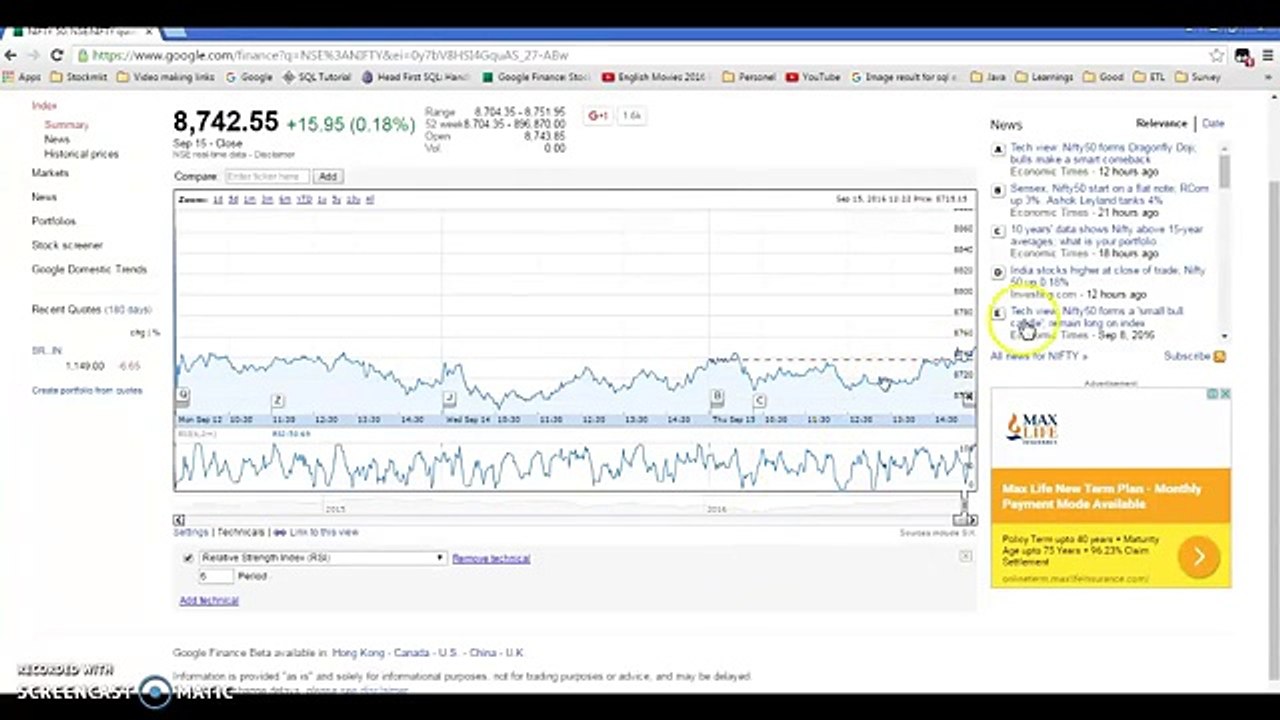1280x720 pixels.
Task: Open the YouTube bookmark
Action: tap(813, 77)
